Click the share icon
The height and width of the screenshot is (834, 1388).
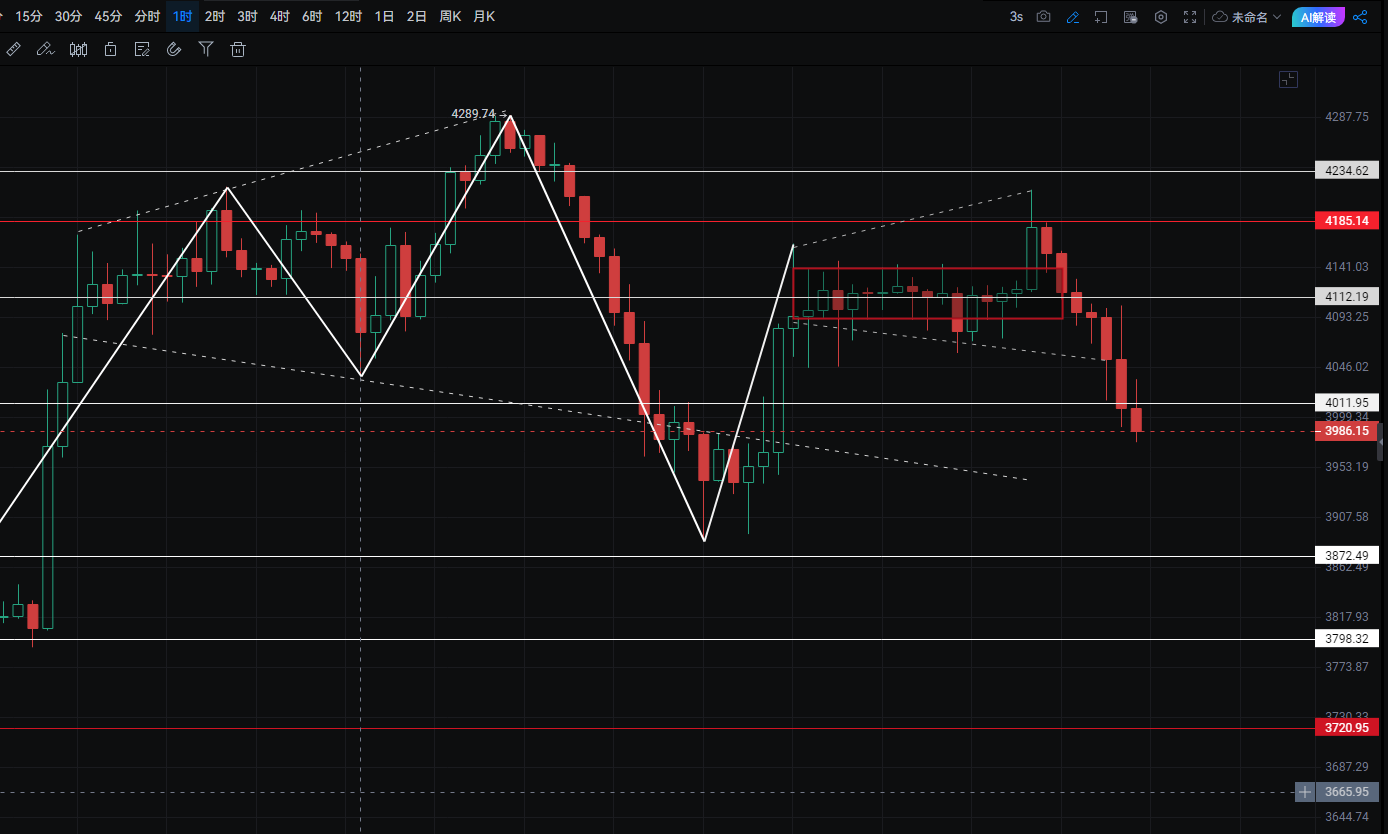pos(1360,17)
